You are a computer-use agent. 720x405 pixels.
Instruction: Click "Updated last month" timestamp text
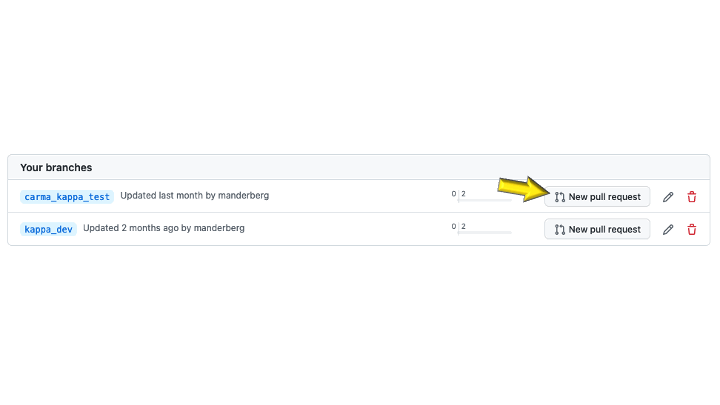[161, 195]
